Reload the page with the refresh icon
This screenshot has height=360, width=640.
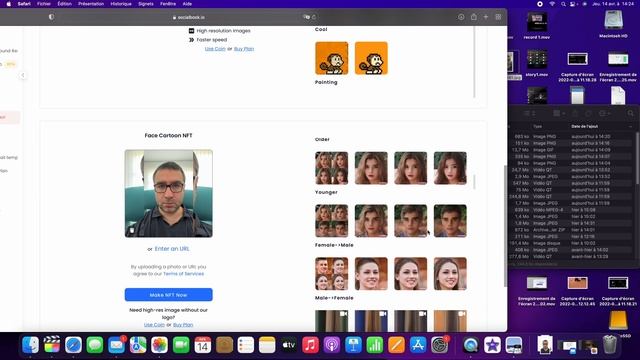[x=314, y=17]
